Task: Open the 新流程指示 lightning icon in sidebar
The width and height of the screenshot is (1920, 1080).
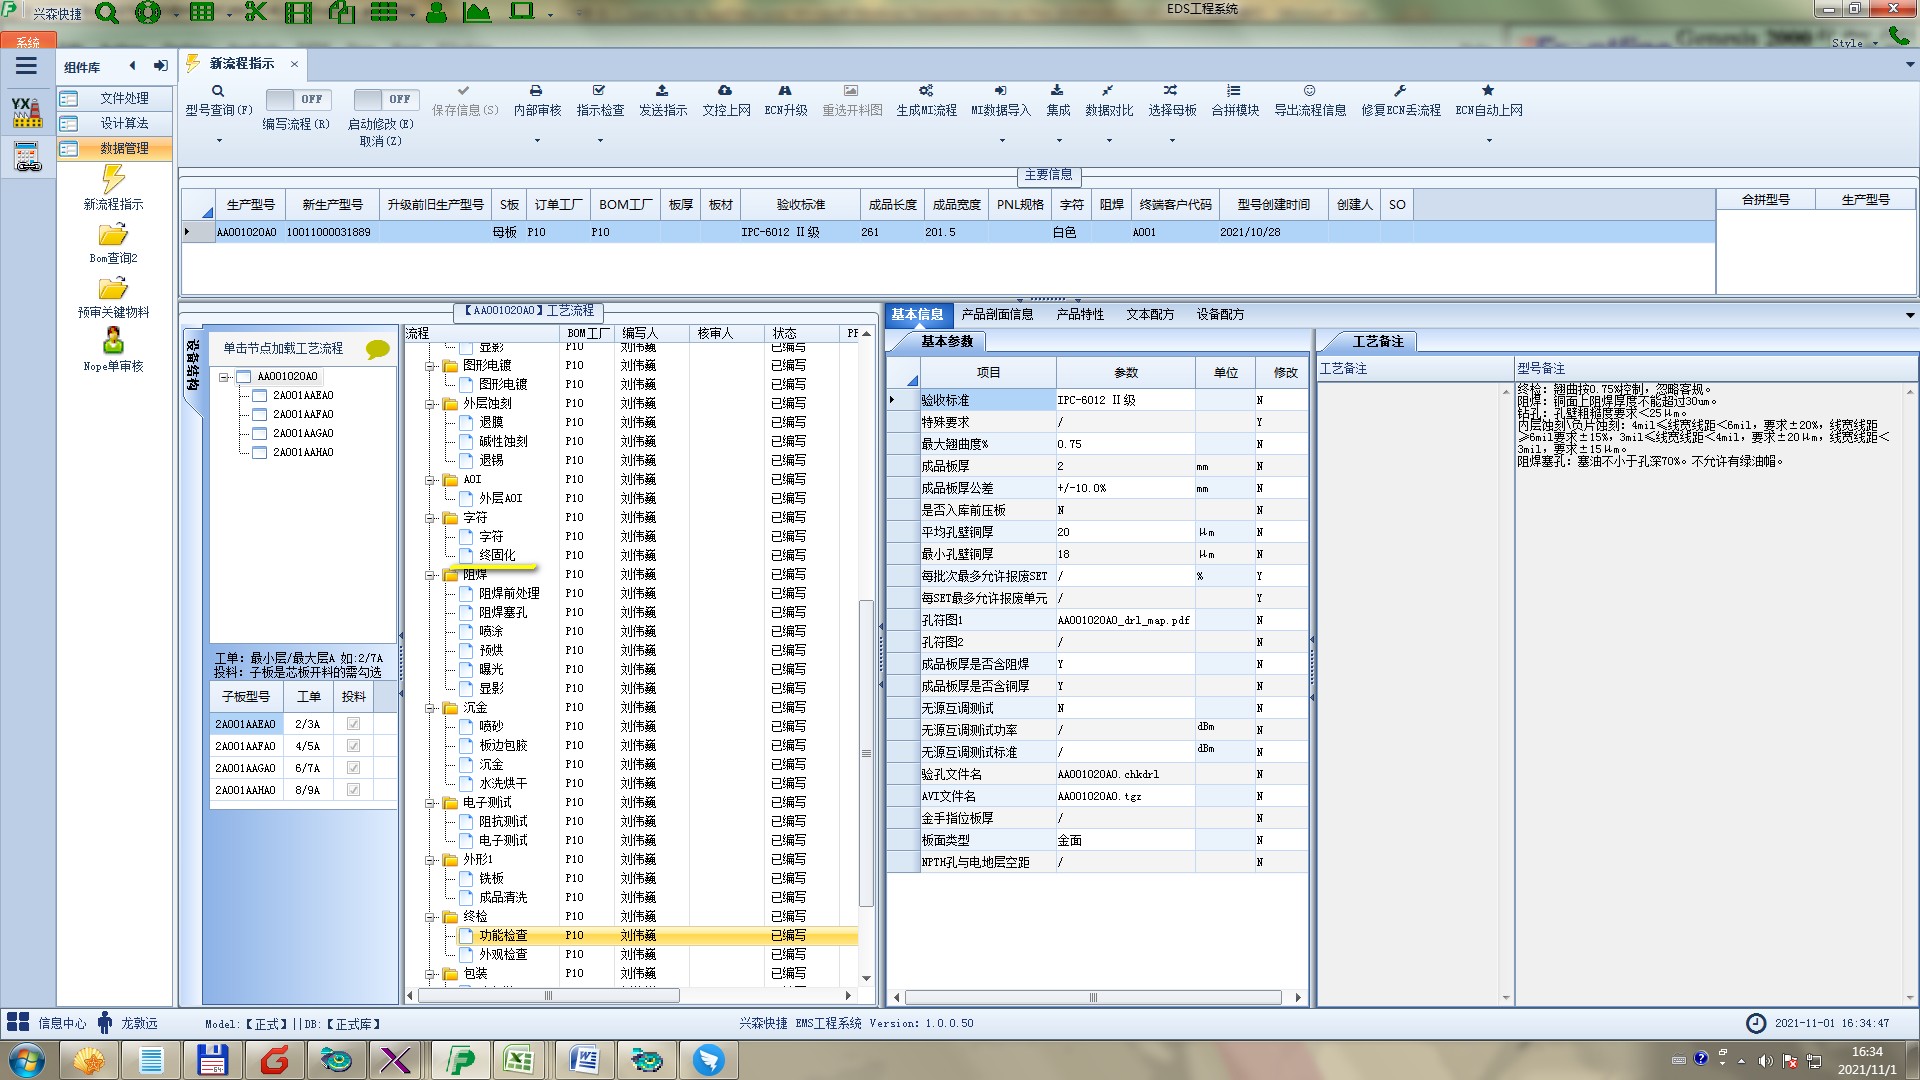Action: coord(113,180)
